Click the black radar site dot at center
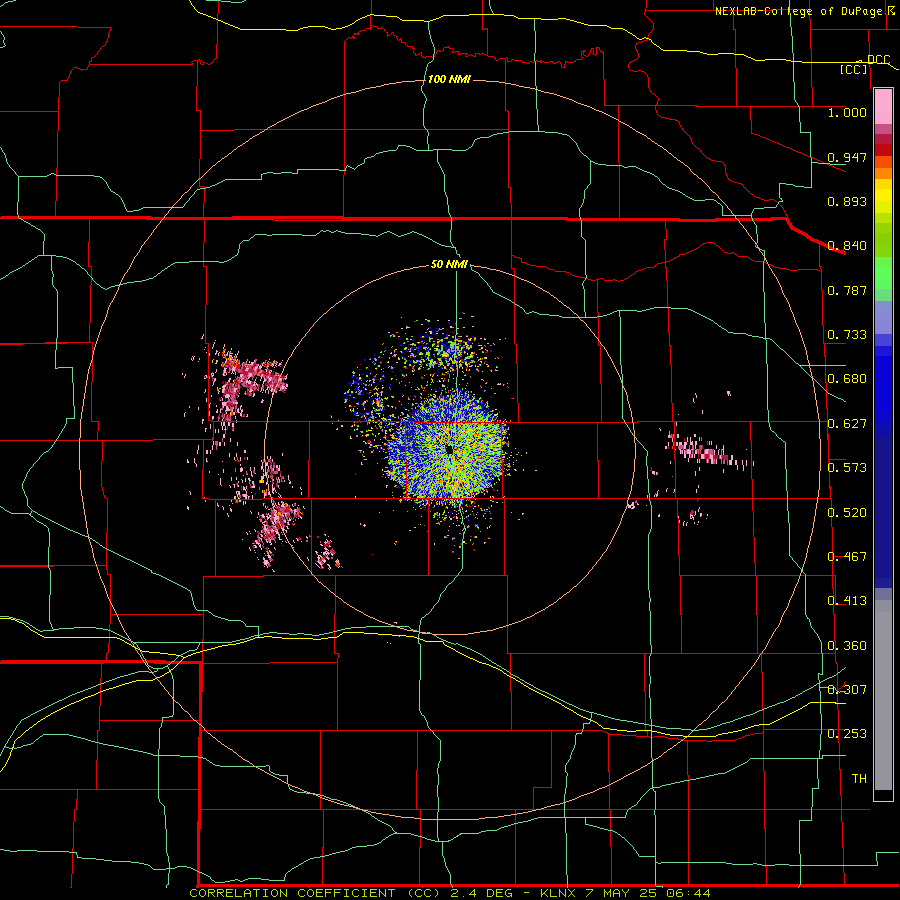 449,449
